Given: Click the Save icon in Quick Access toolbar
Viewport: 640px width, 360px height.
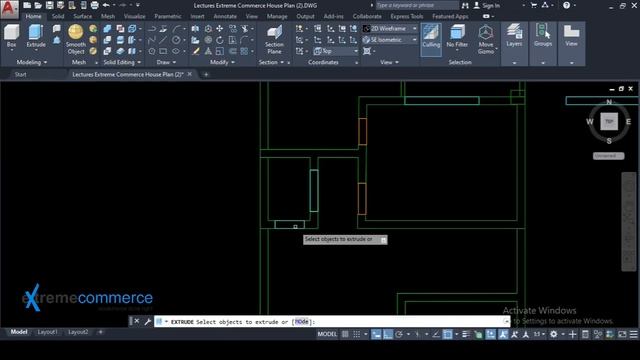Looking at the screenshot, I should click(x=49, y=5).
